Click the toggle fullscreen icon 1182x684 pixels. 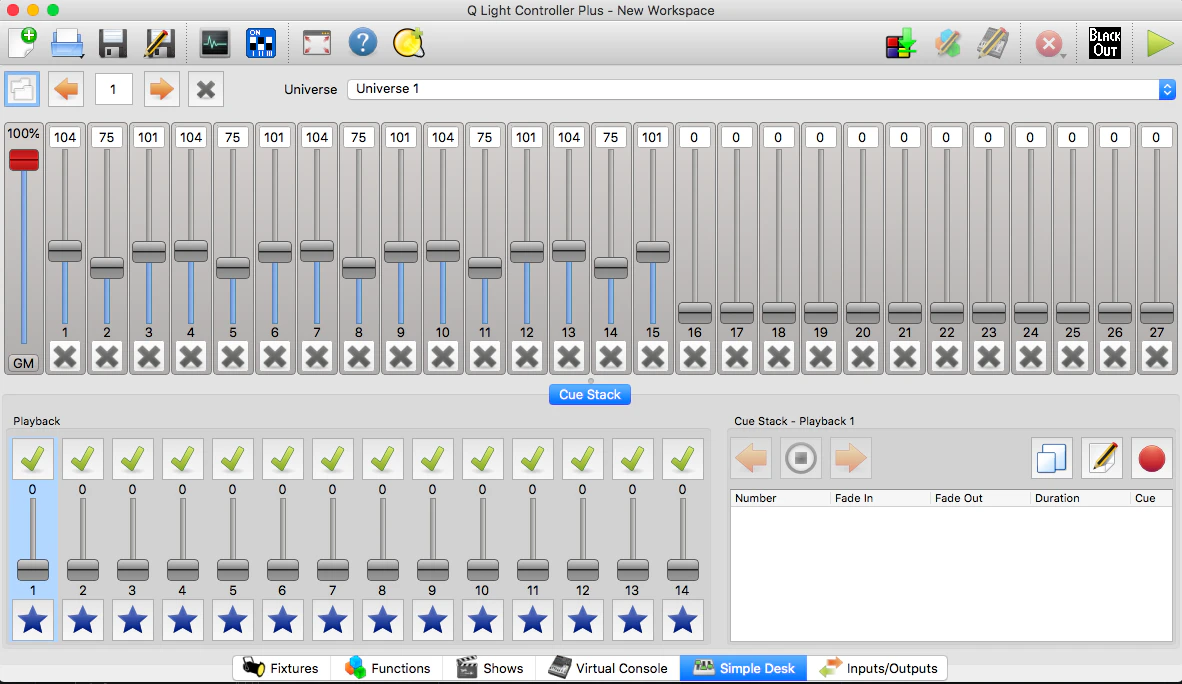(317, 43)
